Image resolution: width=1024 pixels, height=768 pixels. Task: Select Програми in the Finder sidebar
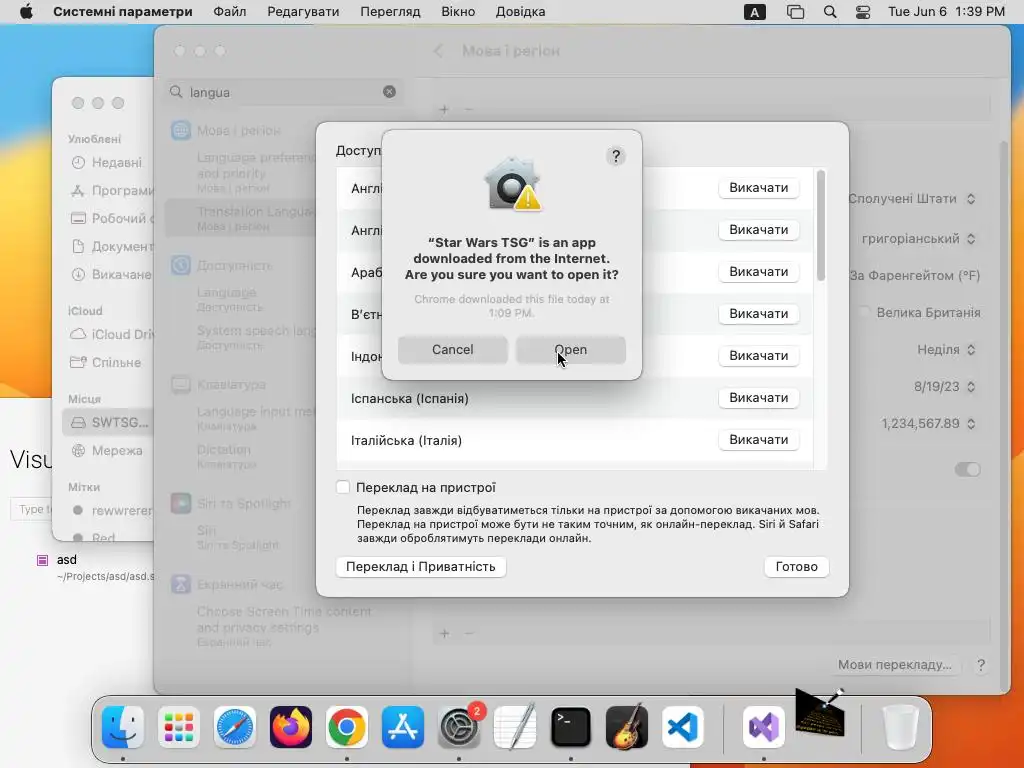coord(111,191)
